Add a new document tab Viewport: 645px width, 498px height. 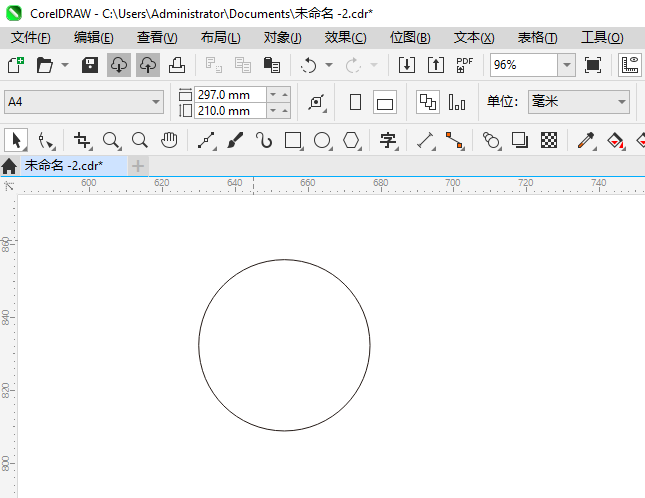point(138,166)
